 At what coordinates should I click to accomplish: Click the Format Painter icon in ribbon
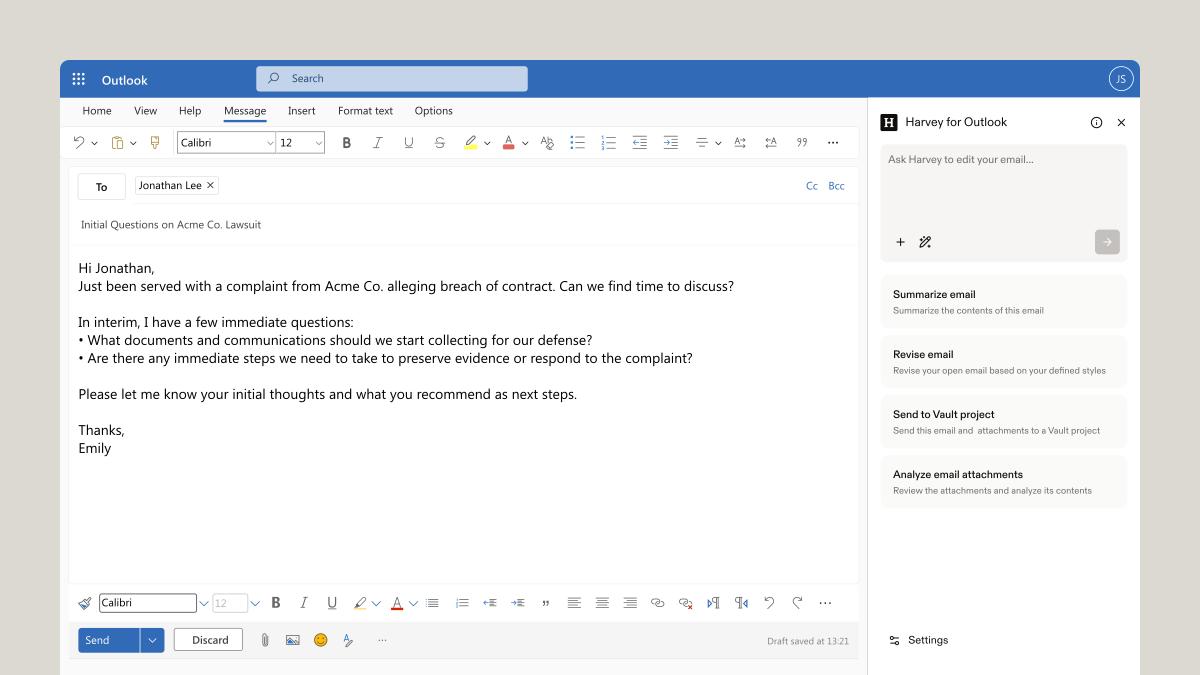click(154, 143)
